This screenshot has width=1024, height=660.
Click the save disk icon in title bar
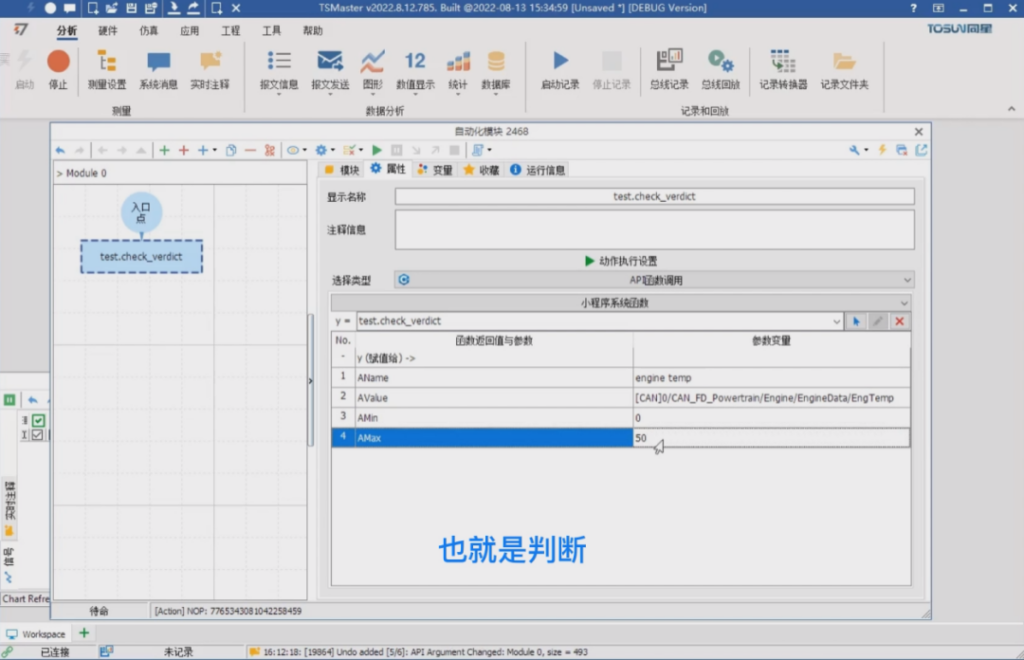point(131,8)
